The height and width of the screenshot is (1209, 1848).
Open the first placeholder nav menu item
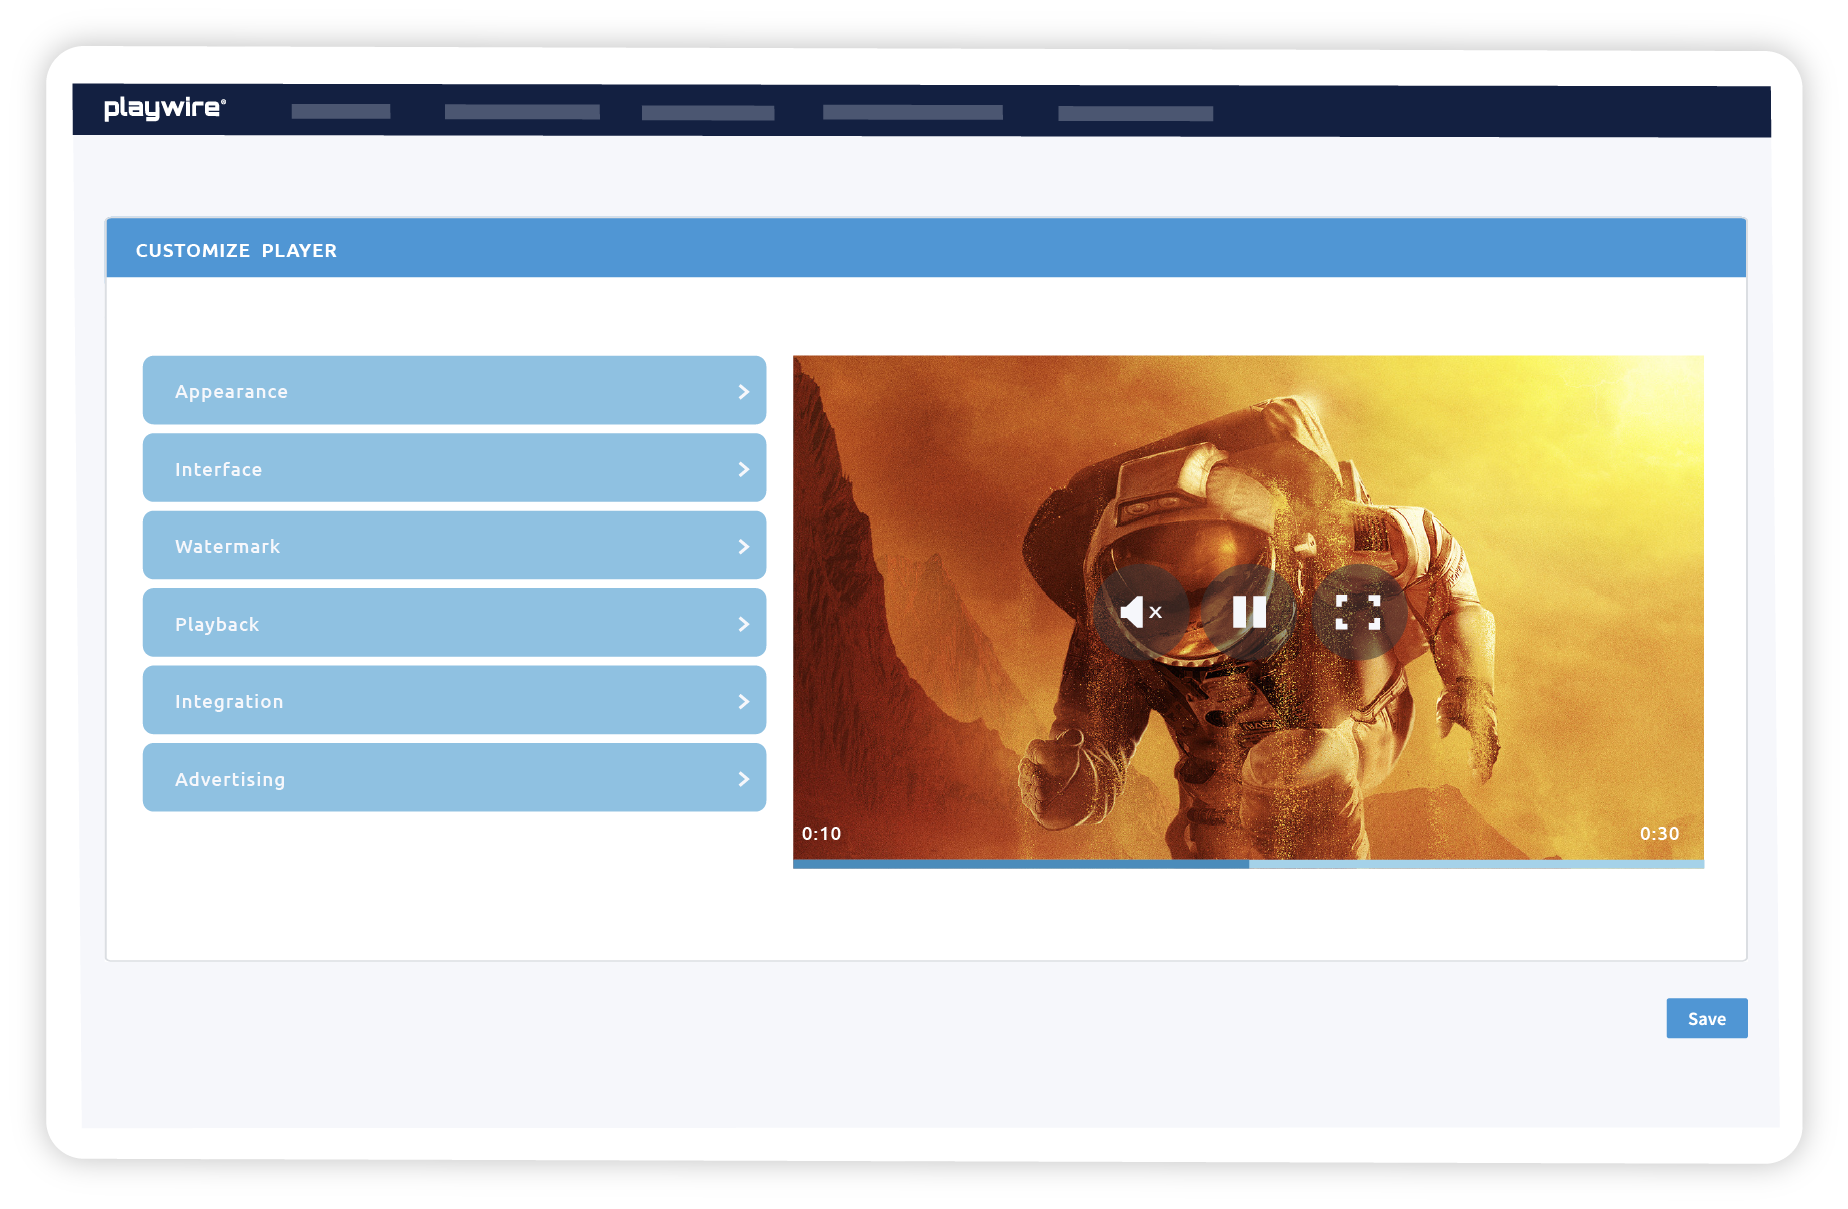(x=341, y=112)
